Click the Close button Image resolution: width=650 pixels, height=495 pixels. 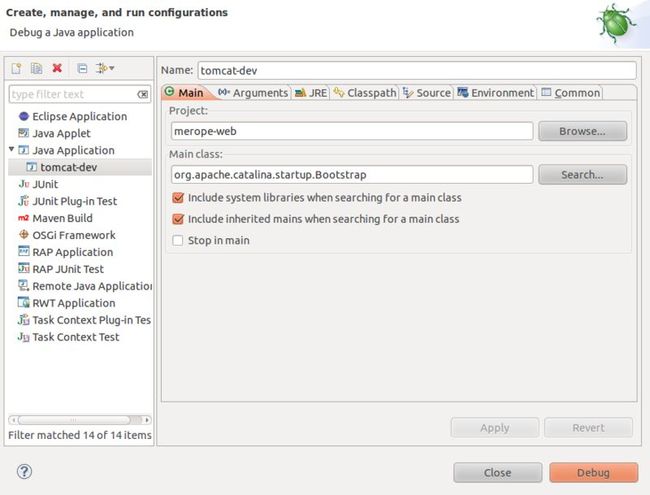click(498, 473)
